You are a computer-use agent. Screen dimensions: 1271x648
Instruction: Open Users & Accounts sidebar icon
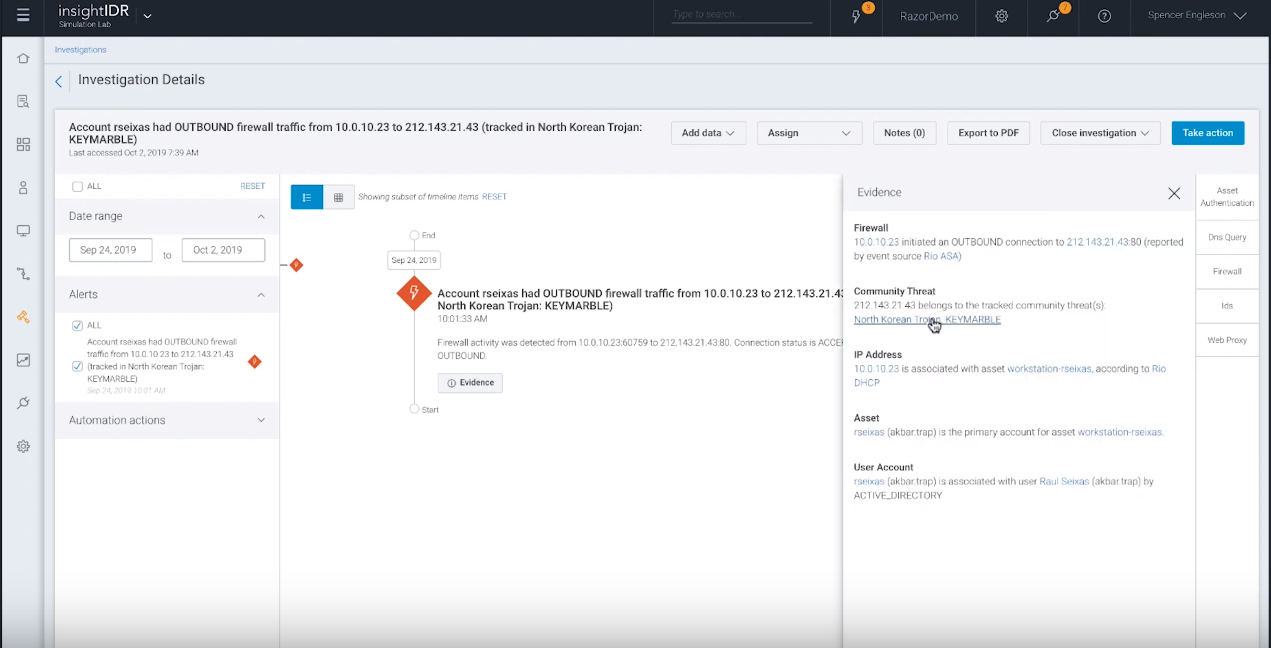(x=23, y=187)
